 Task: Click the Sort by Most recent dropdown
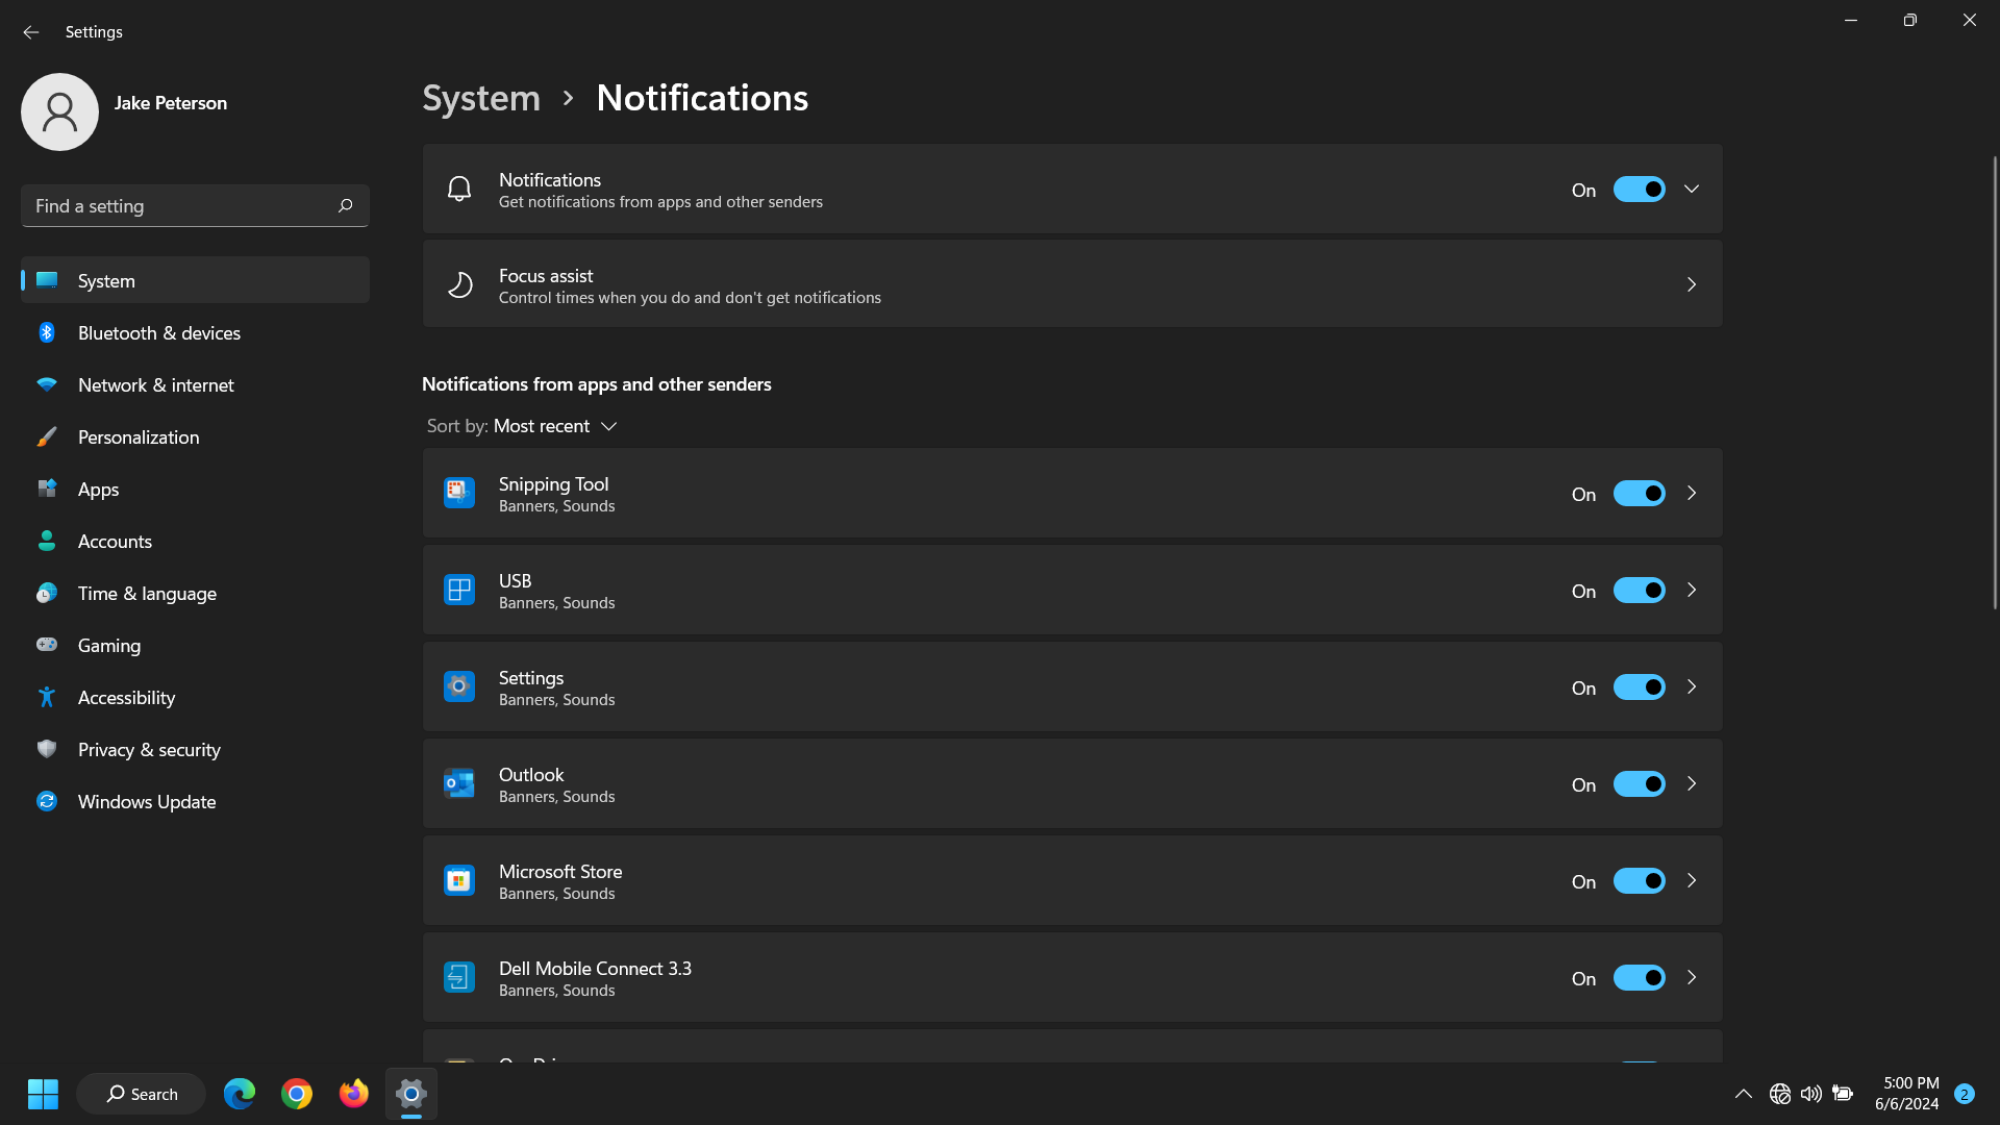click(522, 426)
